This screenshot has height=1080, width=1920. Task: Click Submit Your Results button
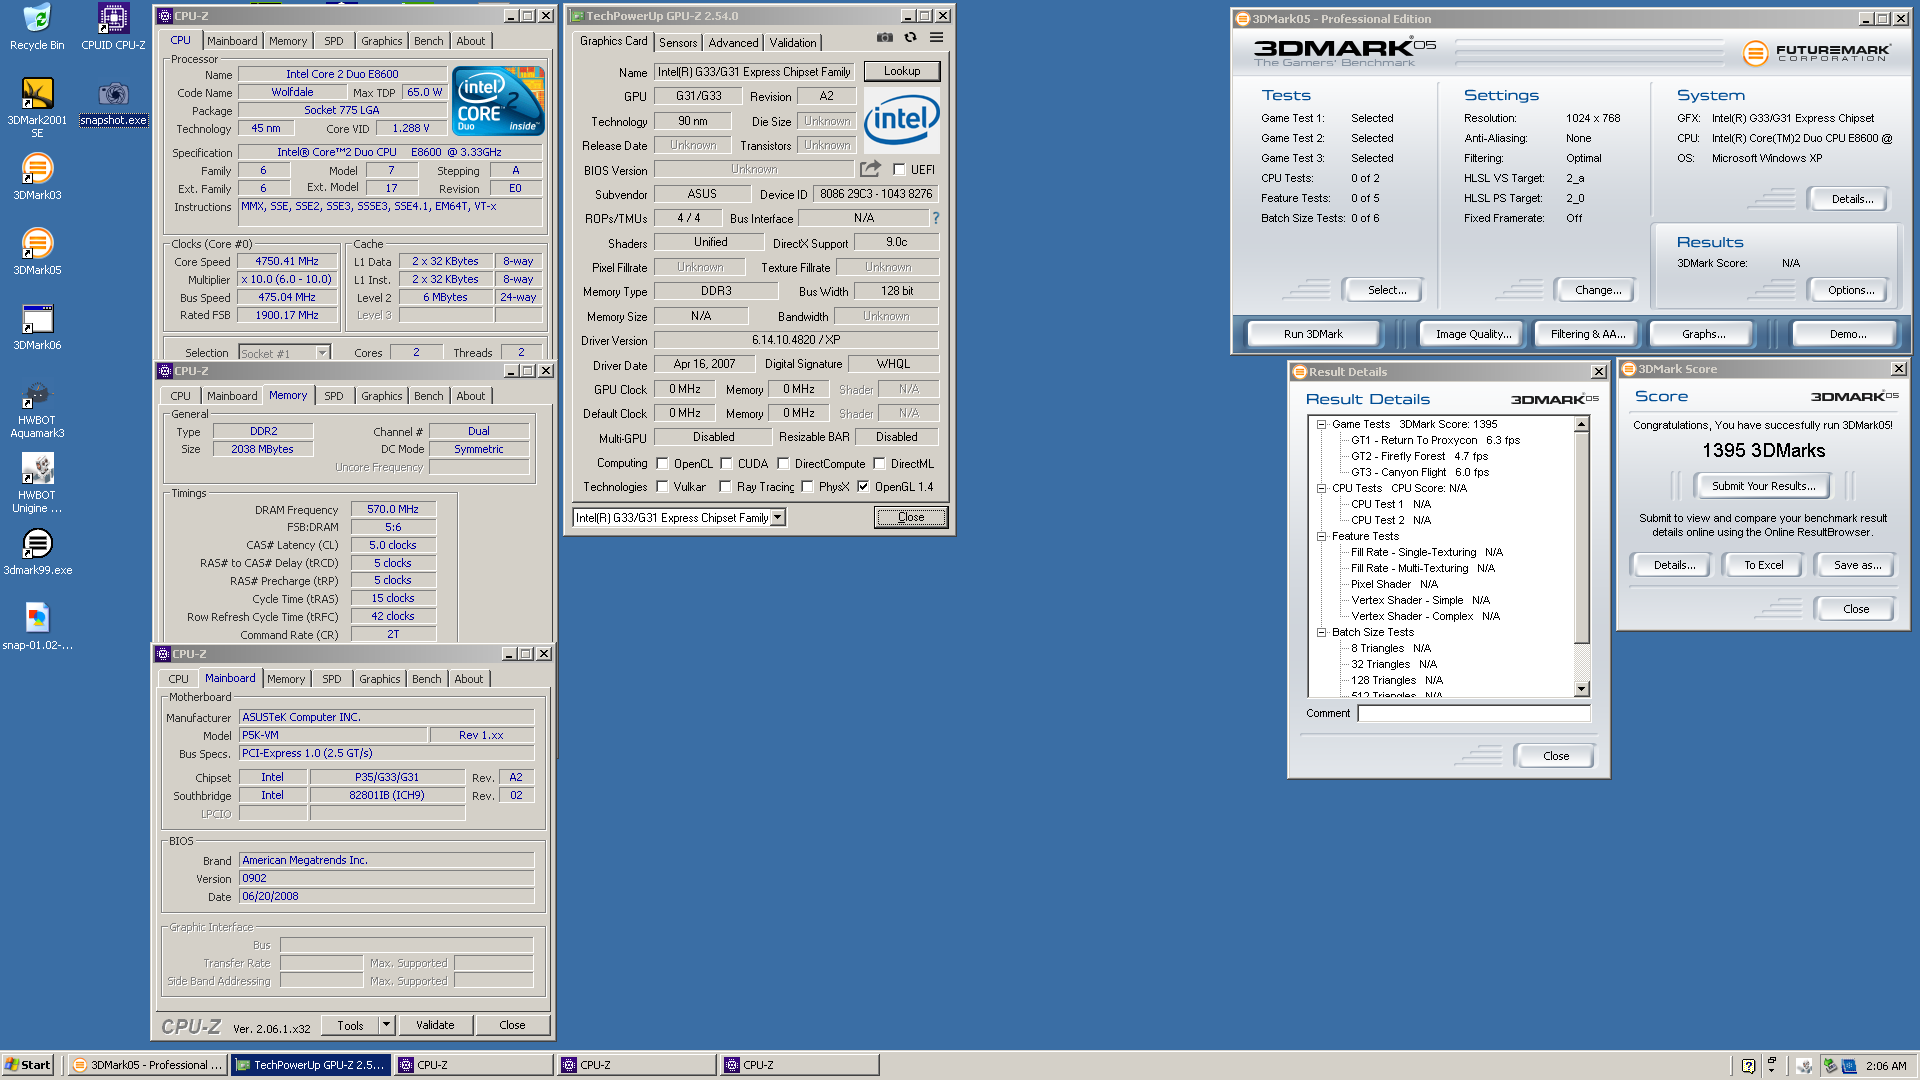(x=1763, y=486)
